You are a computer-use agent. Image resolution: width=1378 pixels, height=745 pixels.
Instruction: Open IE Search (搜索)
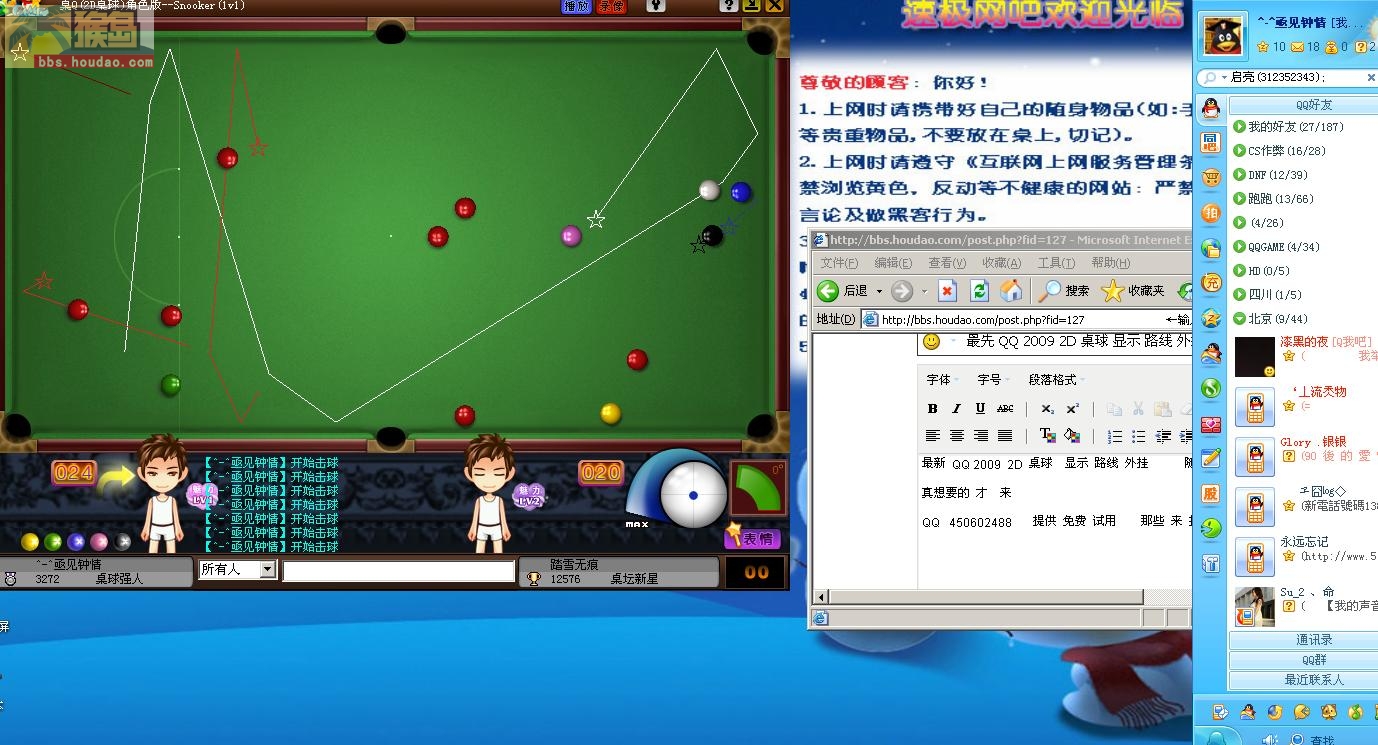(x=1064, y=291)
